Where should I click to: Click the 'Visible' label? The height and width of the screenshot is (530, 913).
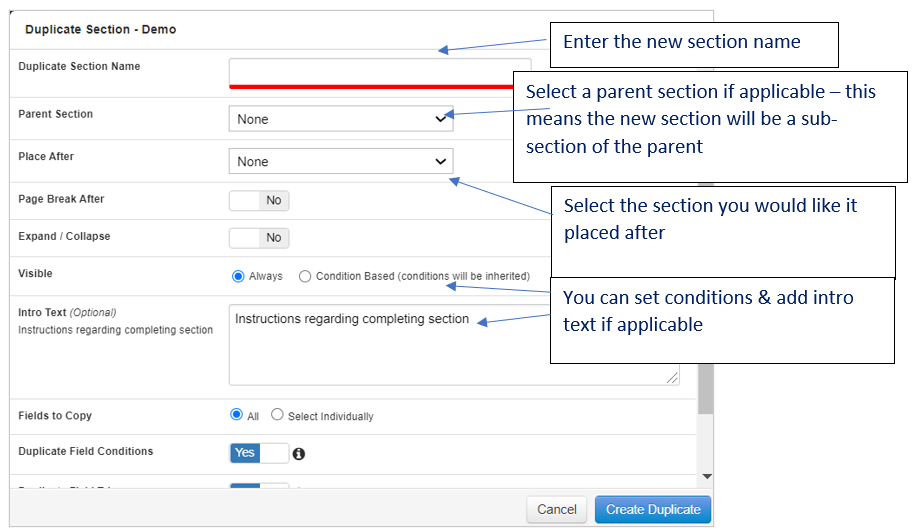[x=35, y=274]
